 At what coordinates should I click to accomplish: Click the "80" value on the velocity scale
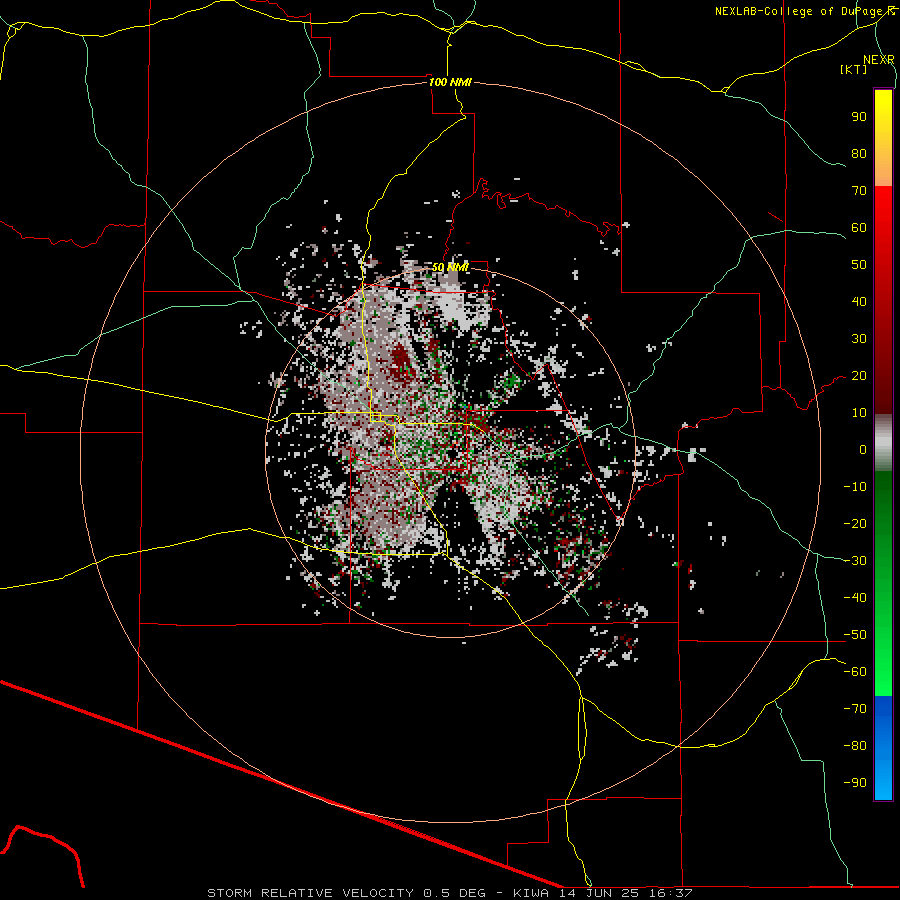(859, 153)
